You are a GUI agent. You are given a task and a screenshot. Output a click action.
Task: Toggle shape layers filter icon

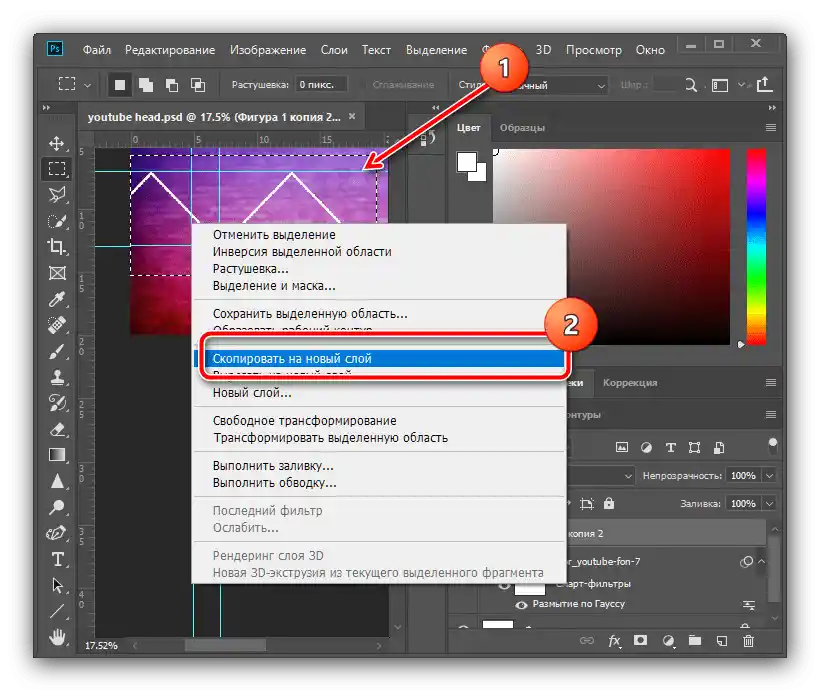click(x=694, y=447)
